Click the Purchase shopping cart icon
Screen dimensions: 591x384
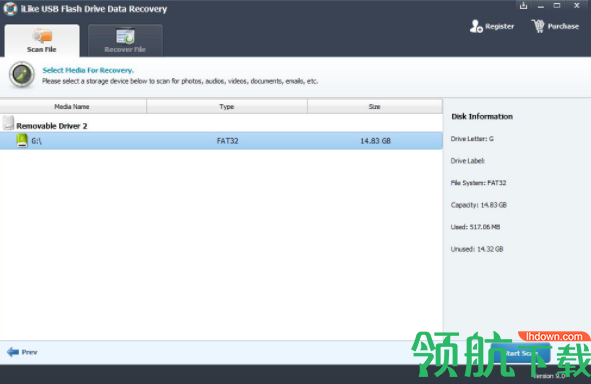pyautogui.click(x=538, y=26)
